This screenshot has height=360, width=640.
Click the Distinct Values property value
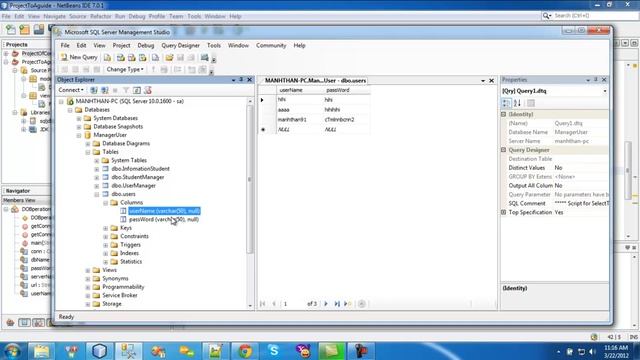pos(581,168)
